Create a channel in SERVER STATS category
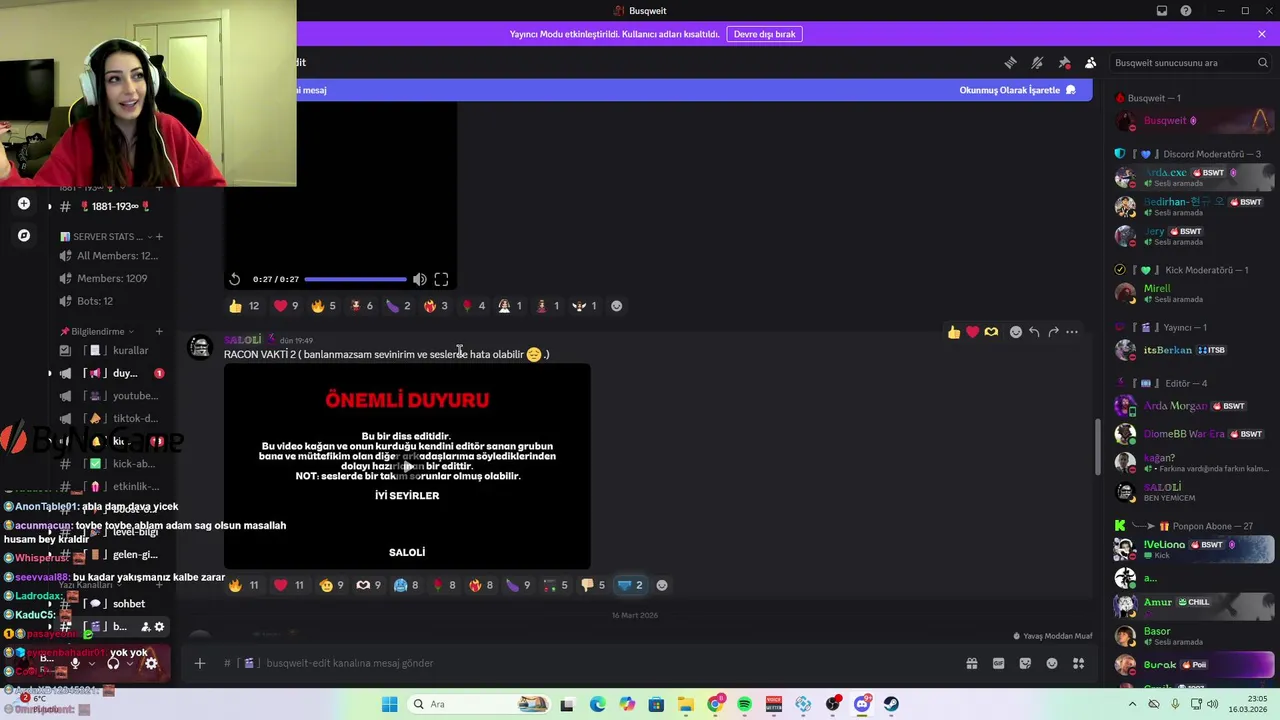This screenshot has width=1280, height=720. point(159,237)
